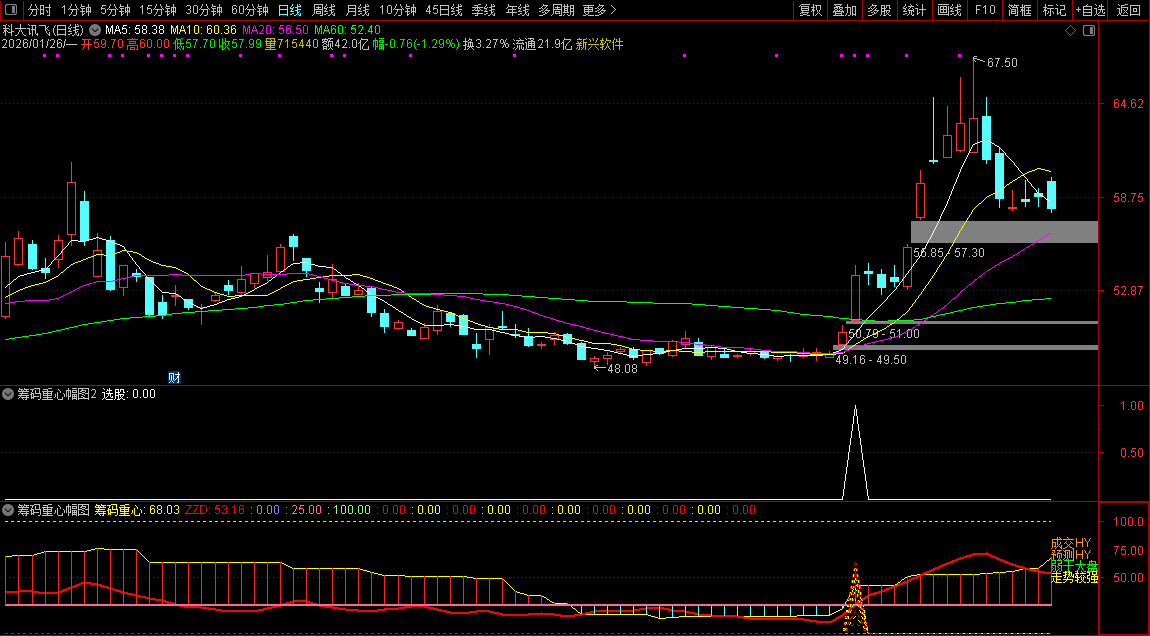Click the panel layout icon at chart top-right
Viewport: 1150px width, 636px height.
pyautogui.click(x=1089, y=31)
